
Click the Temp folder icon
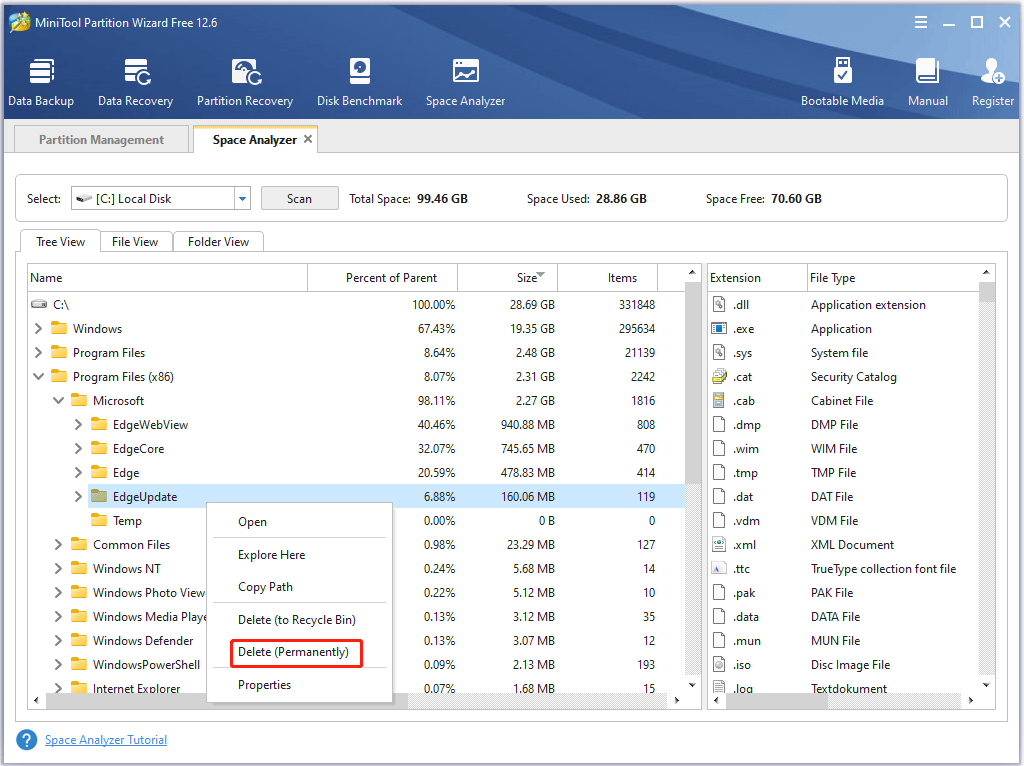[99, 520]
